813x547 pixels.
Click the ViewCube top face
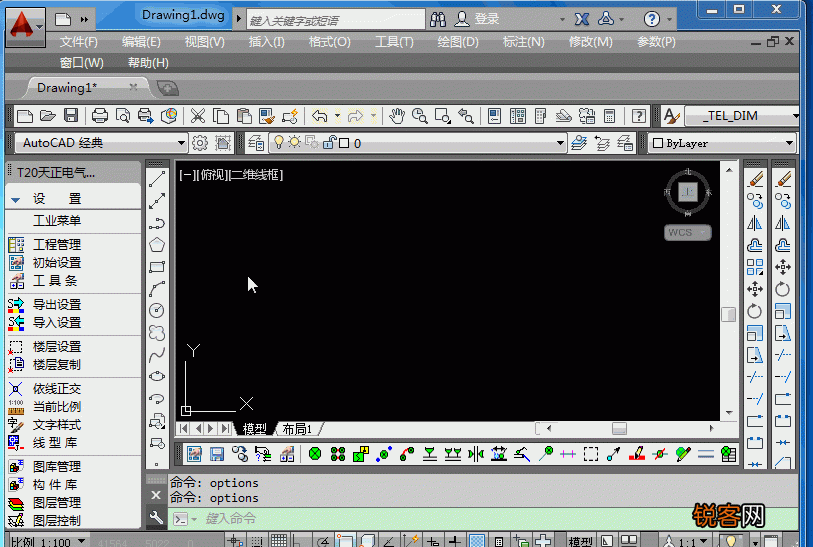click(688, 192)
